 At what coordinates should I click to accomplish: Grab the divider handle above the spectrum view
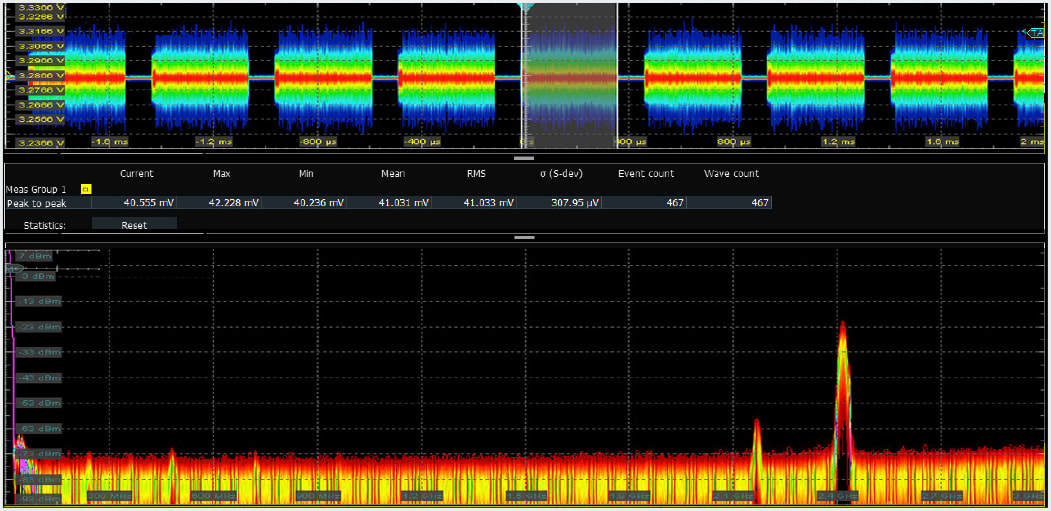point(523,237)
